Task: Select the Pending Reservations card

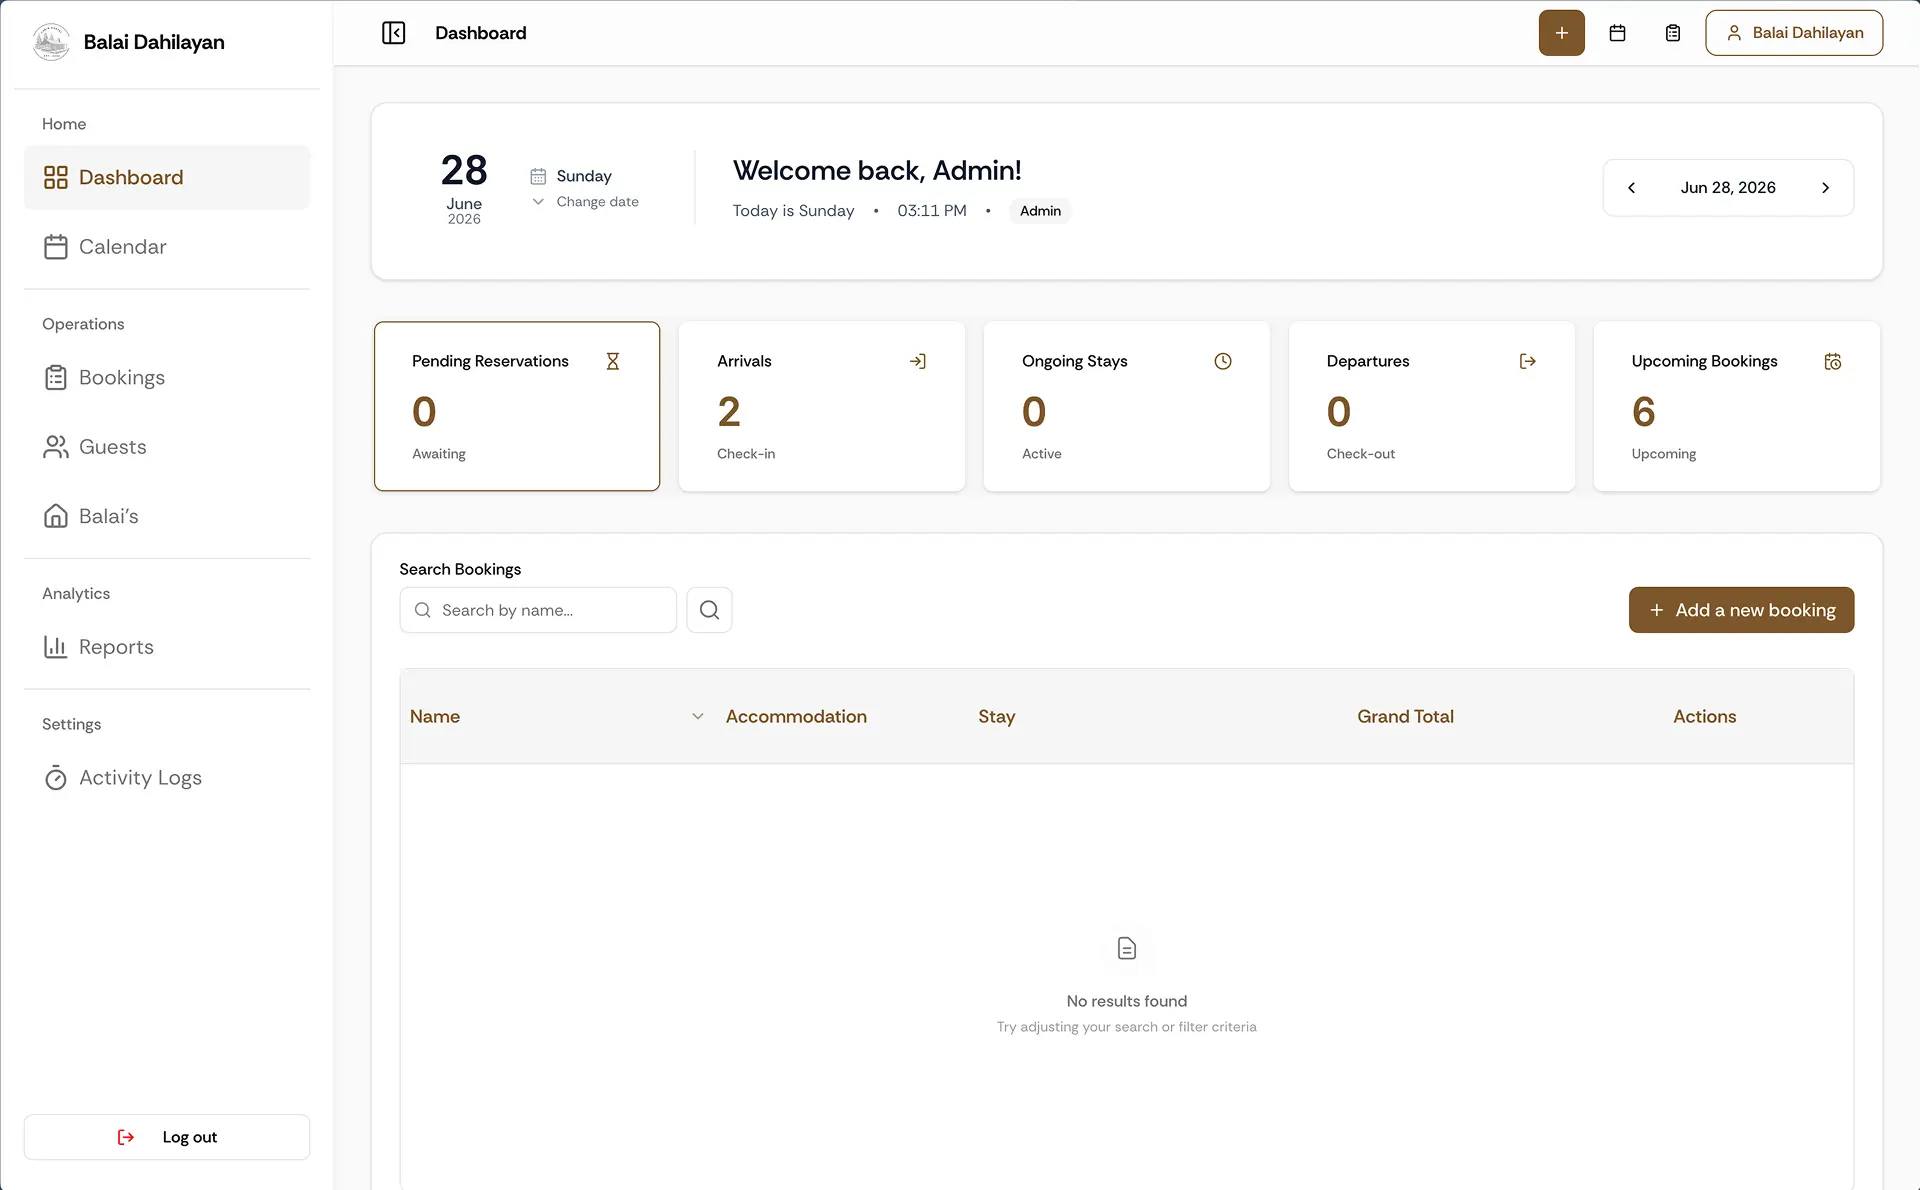Action: point(517,406)
